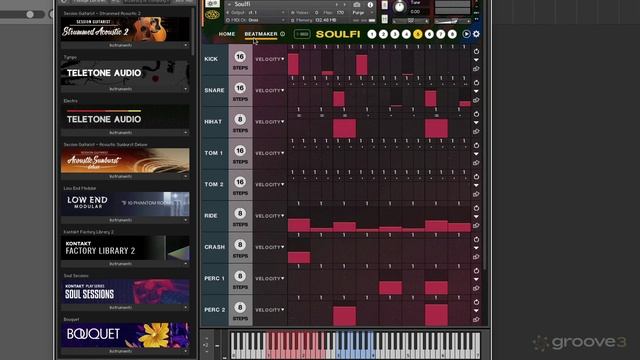The width and height of the screenshot is (640, 360).
Task: Select pattern slot 2
Action: (383, 34)
